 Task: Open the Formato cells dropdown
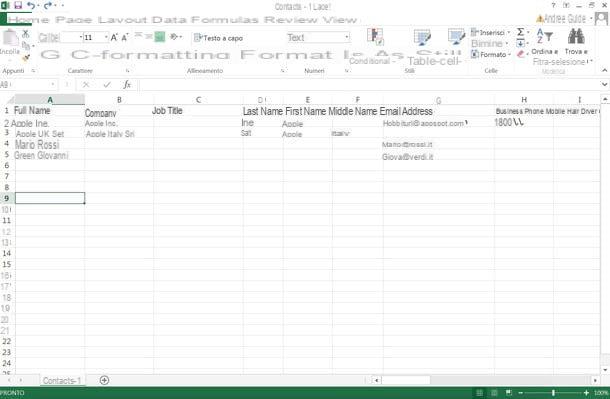tap(491, 55)
